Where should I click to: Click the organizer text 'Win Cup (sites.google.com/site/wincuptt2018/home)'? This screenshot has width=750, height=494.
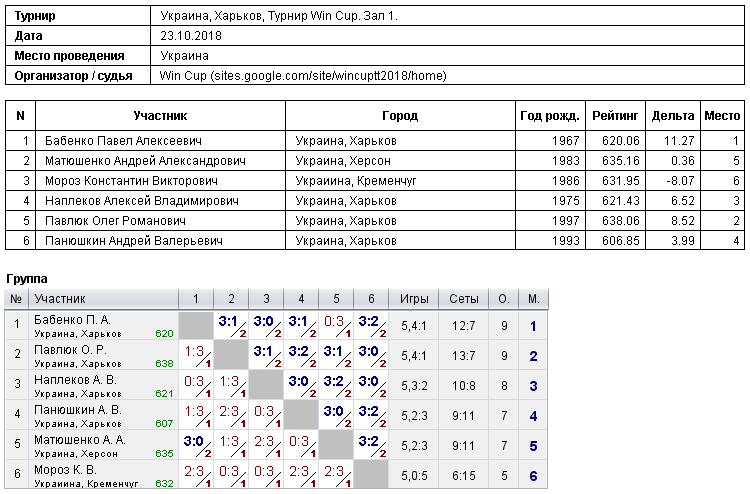pos(303,76)
